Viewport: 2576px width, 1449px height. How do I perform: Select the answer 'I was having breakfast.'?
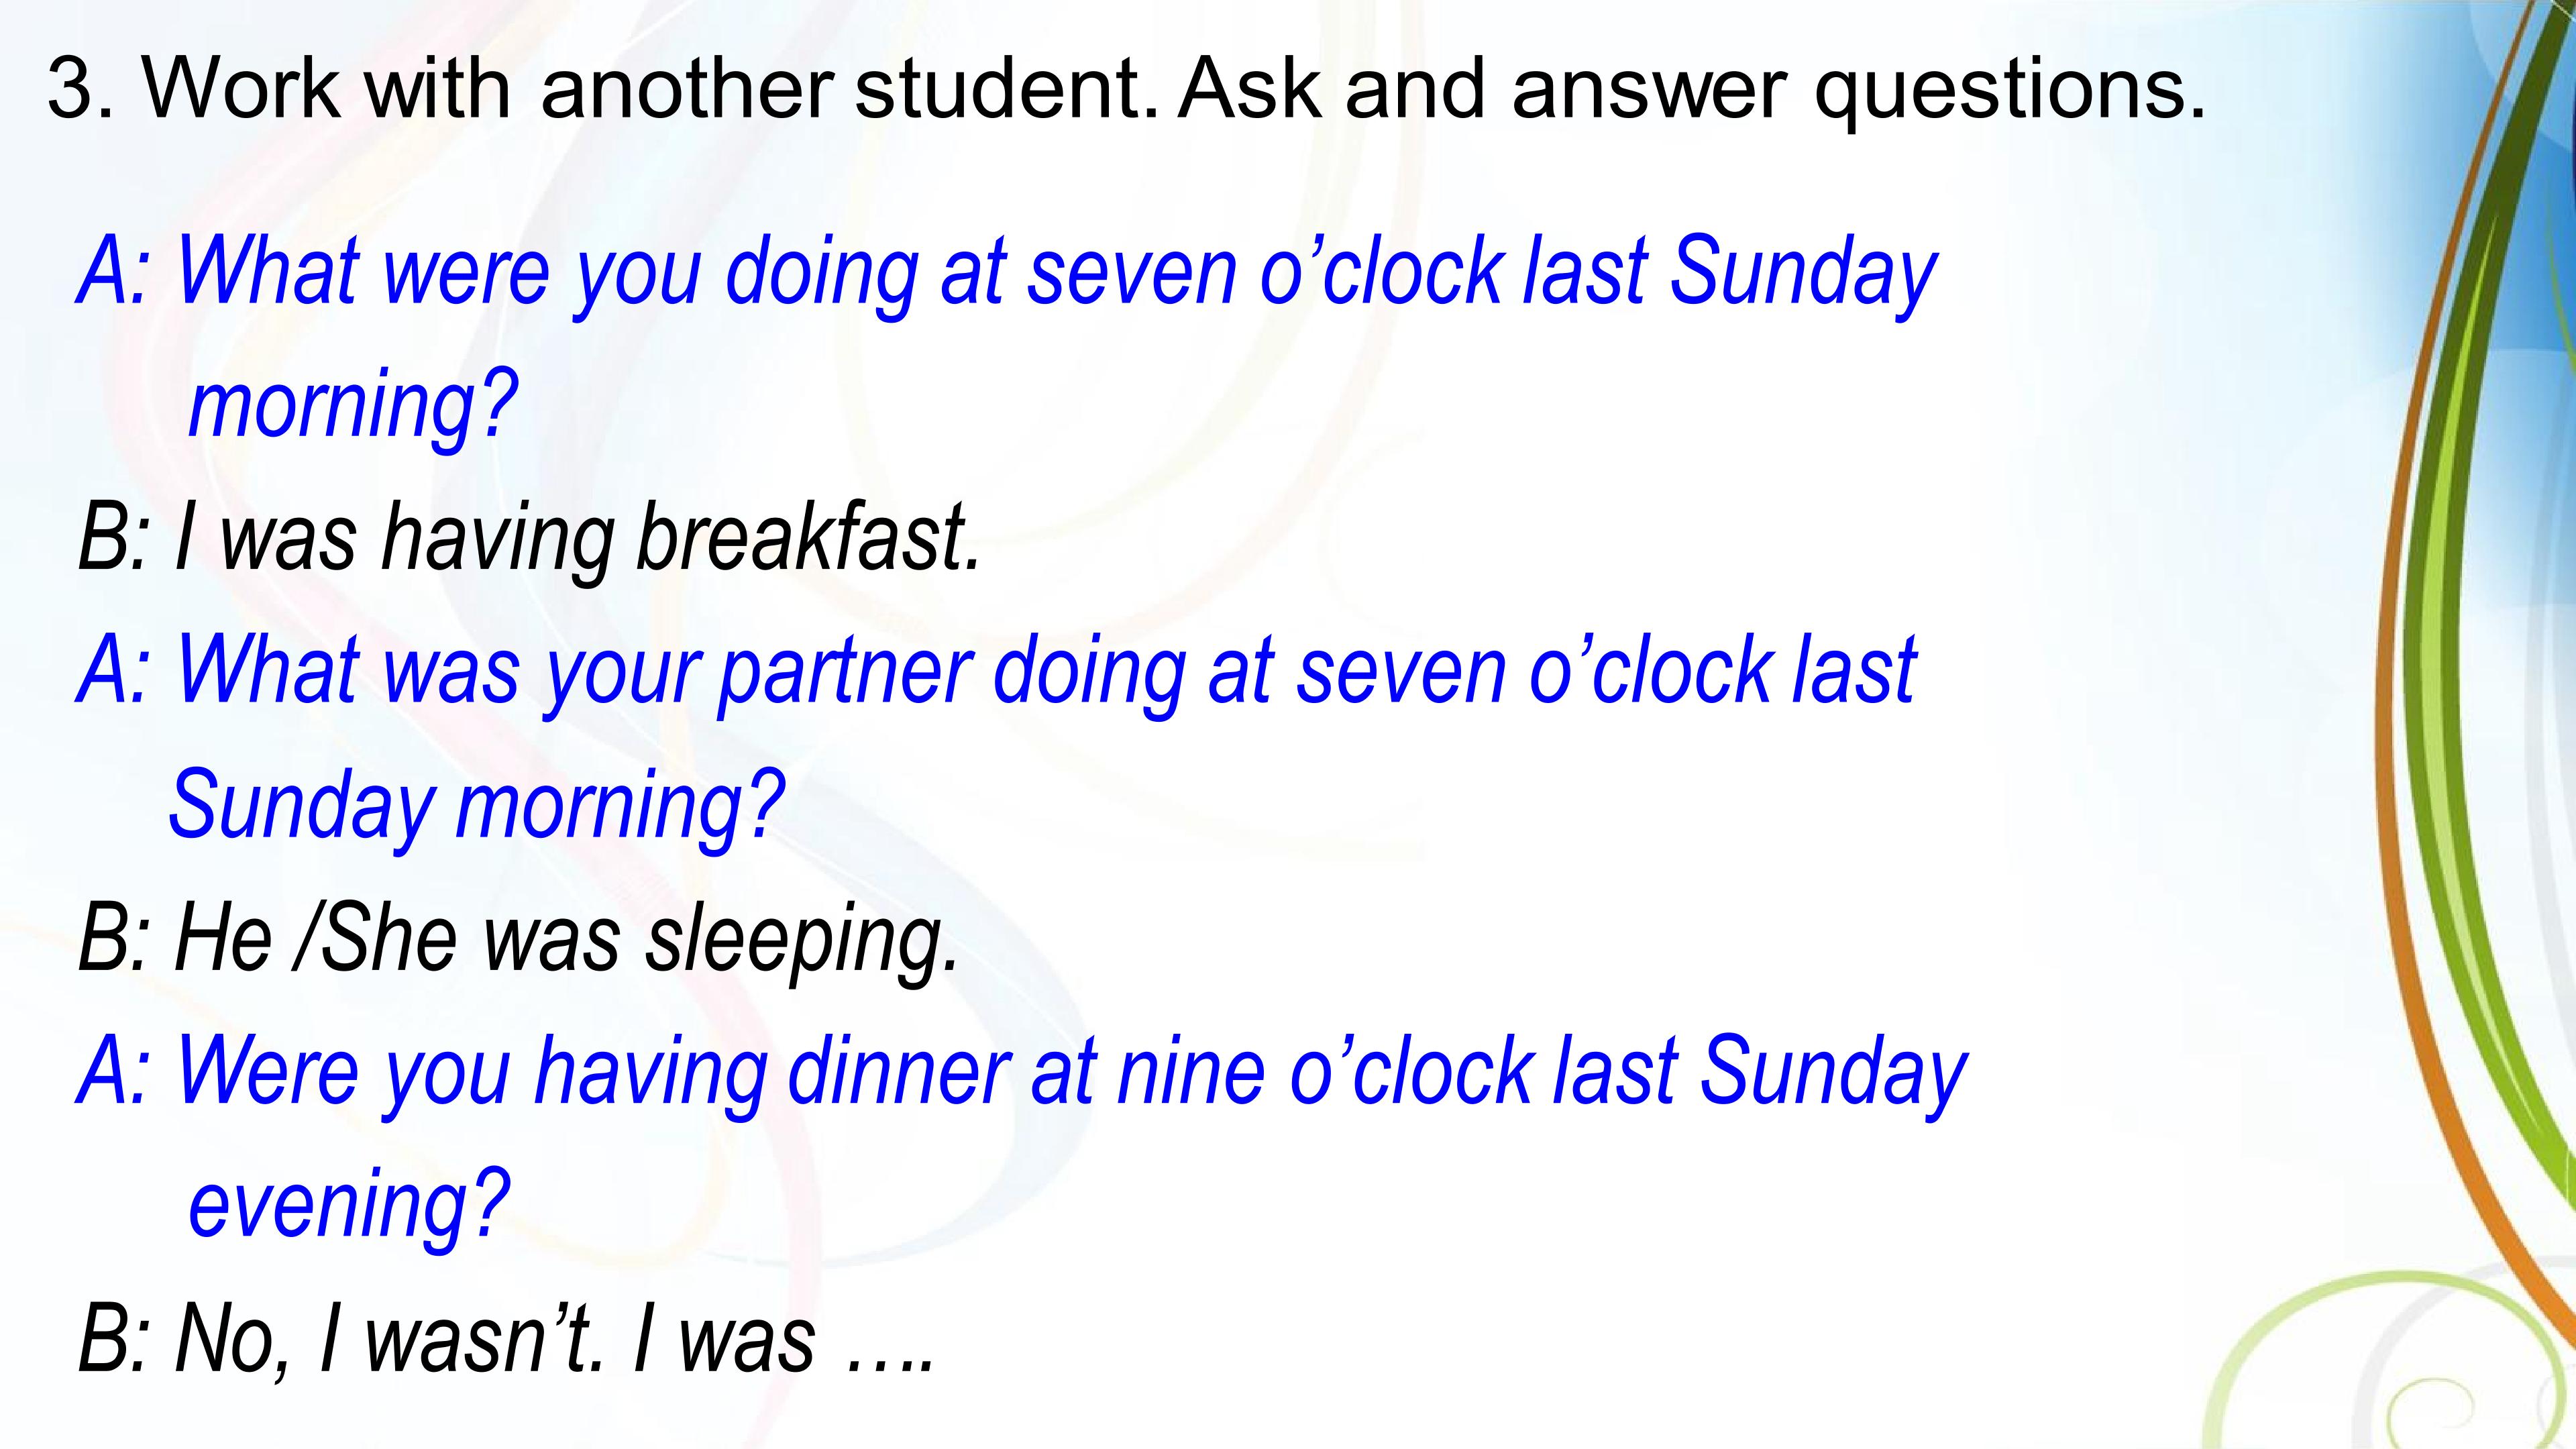[x=577, y=538]
